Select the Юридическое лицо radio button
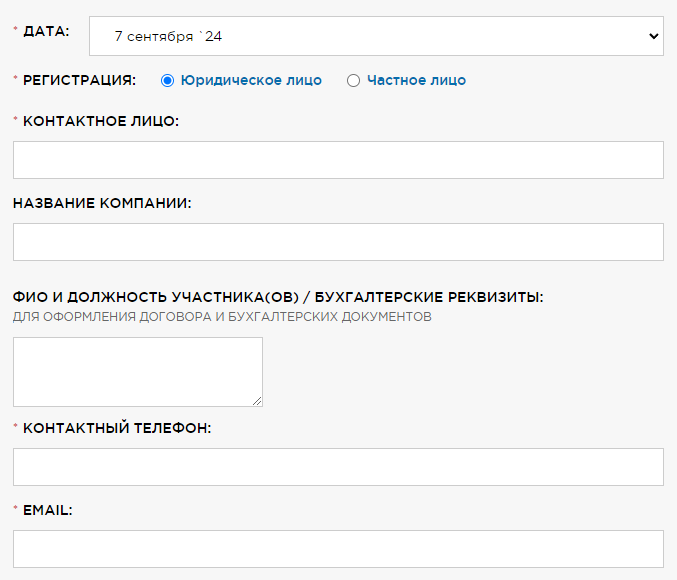 (x=168, y=81)
